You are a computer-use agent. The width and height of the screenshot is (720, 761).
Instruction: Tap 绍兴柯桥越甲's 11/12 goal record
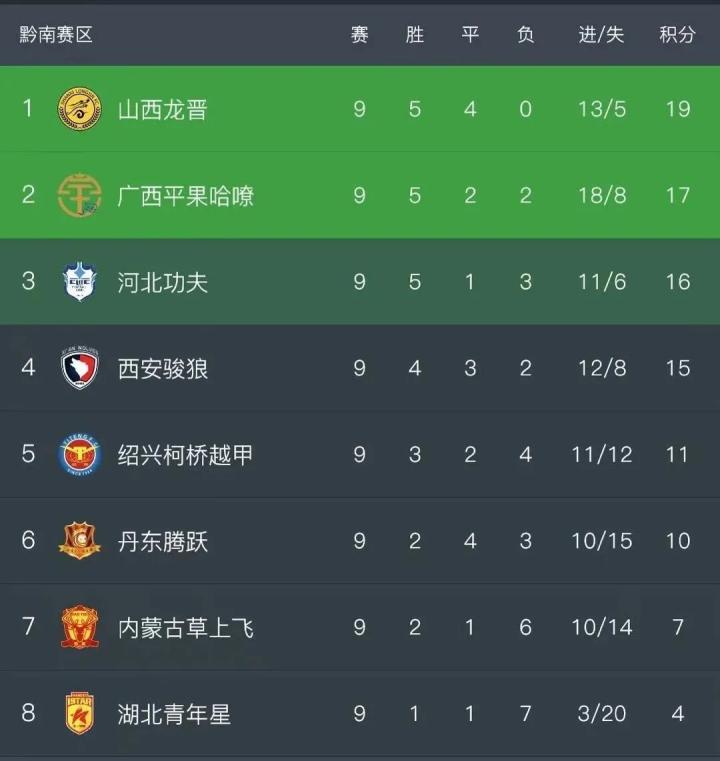(x=601, y=455)
